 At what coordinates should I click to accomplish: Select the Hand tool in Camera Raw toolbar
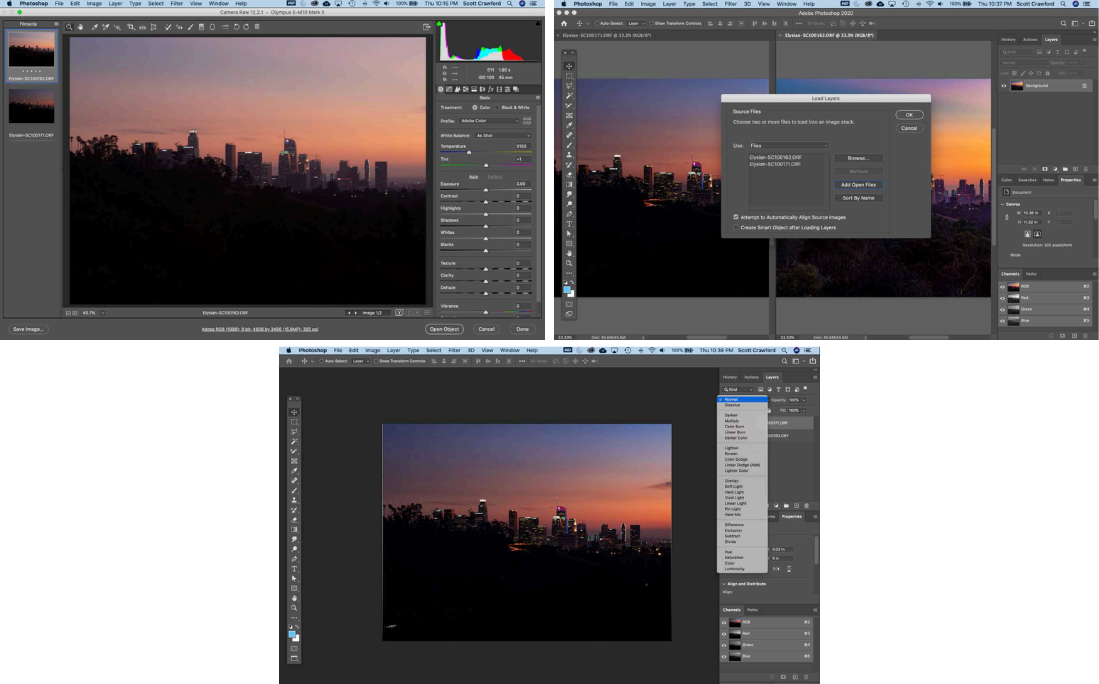(x=80, y=26)
